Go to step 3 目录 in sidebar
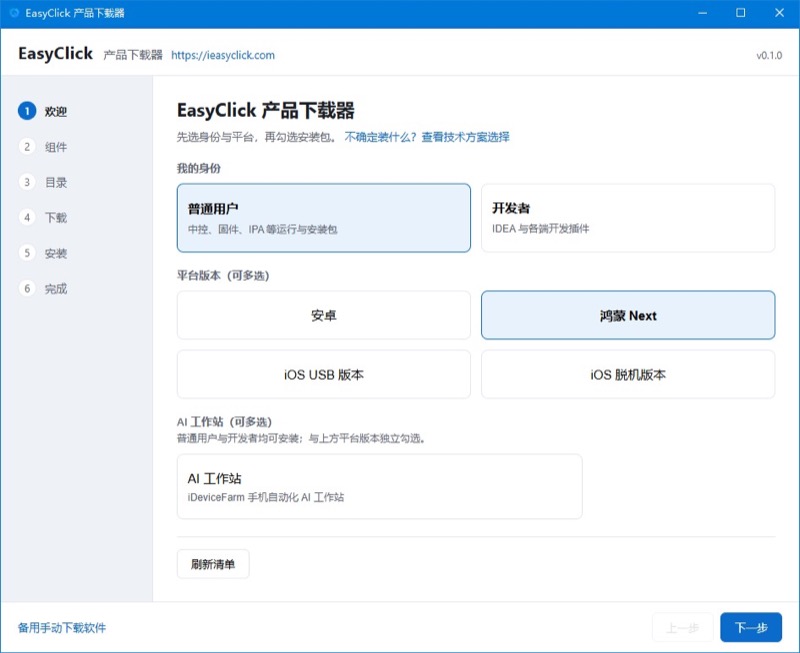 tap(43, 182)
